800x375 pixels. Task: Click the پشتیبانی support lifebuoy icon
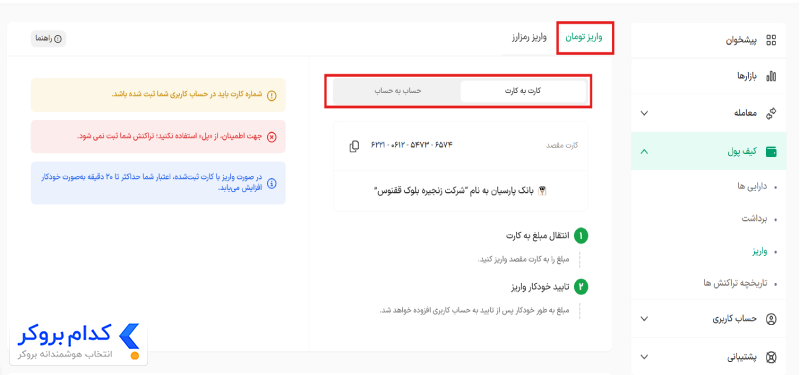[x=771, y=358]
